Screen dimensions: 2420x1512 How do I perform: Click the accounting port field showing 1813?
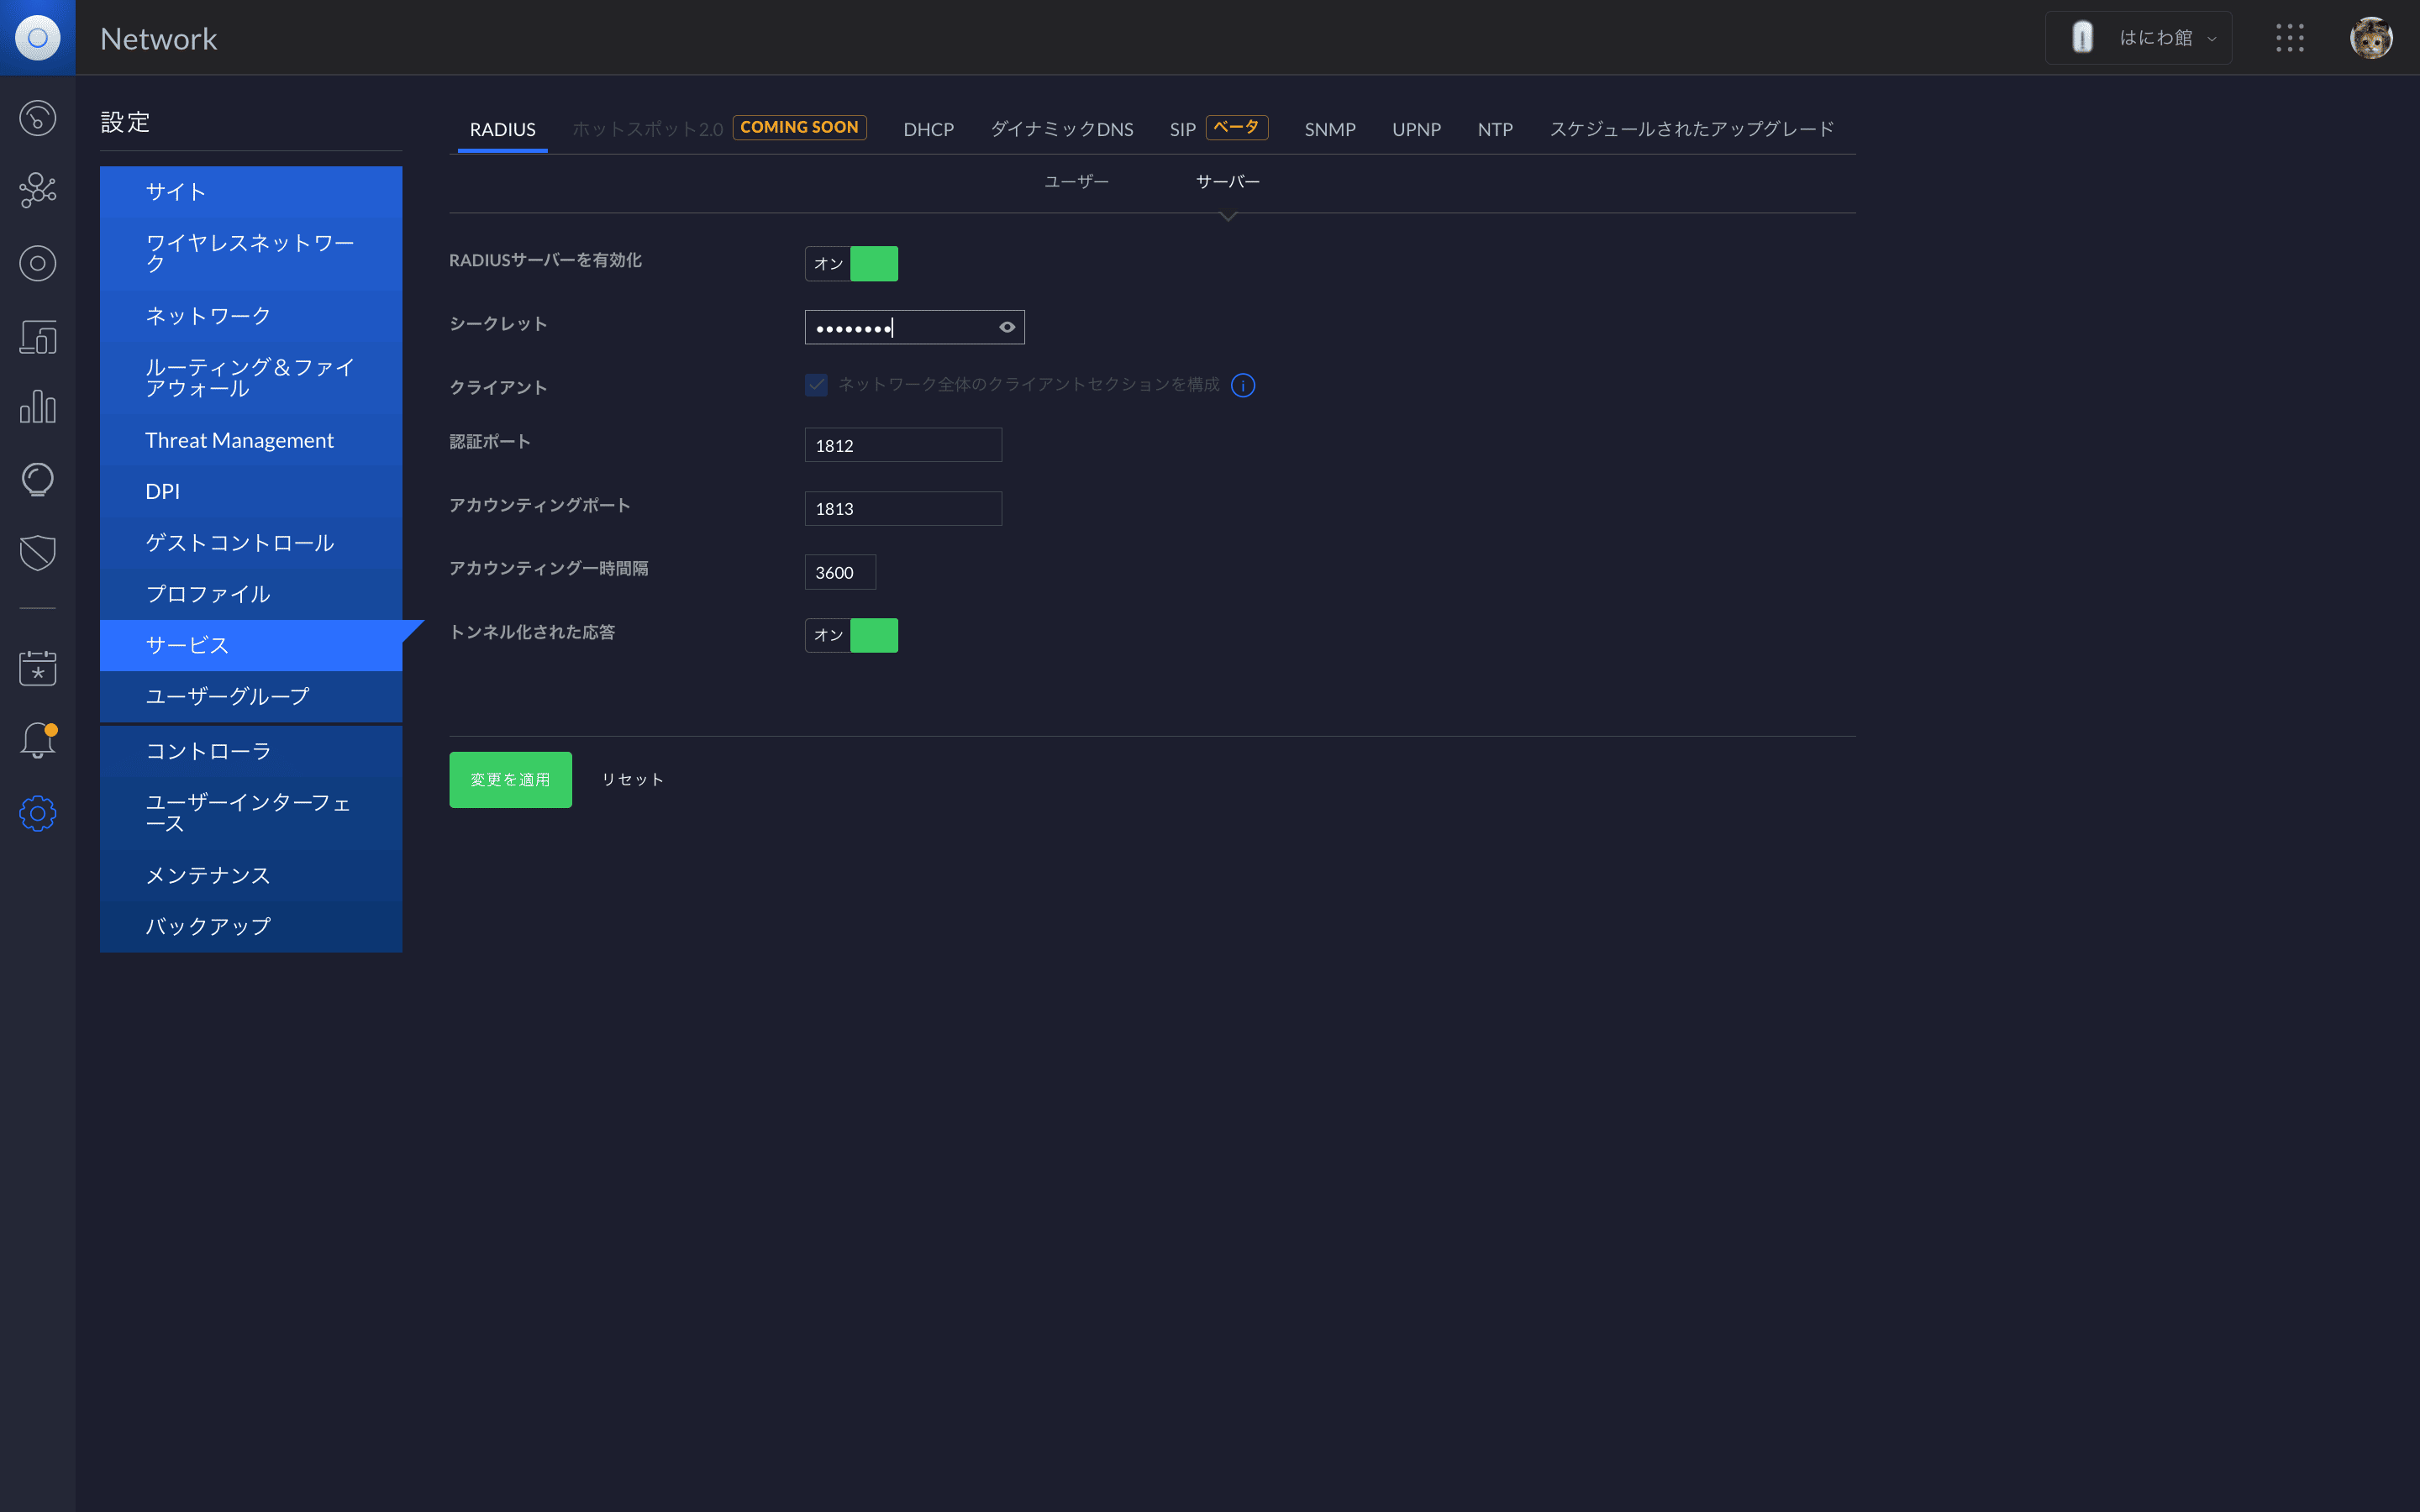coord(903,508)
